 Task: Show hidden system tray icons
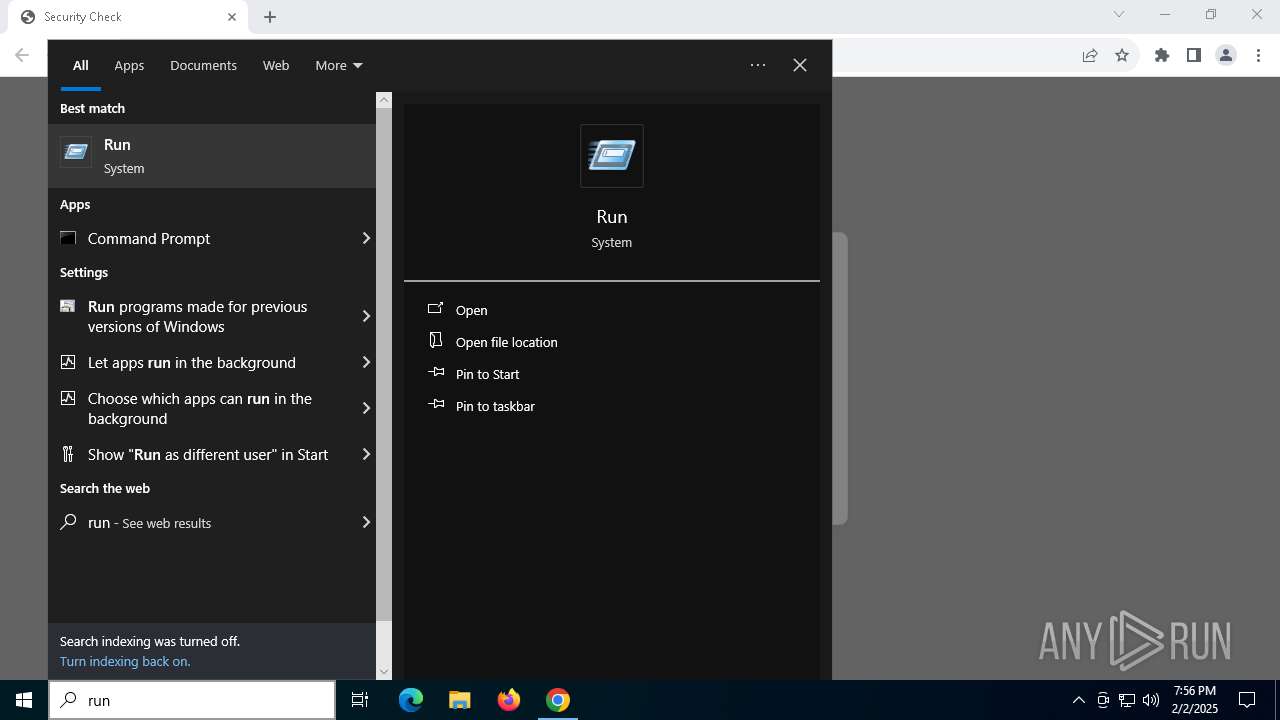click(x=1078, y=700)
